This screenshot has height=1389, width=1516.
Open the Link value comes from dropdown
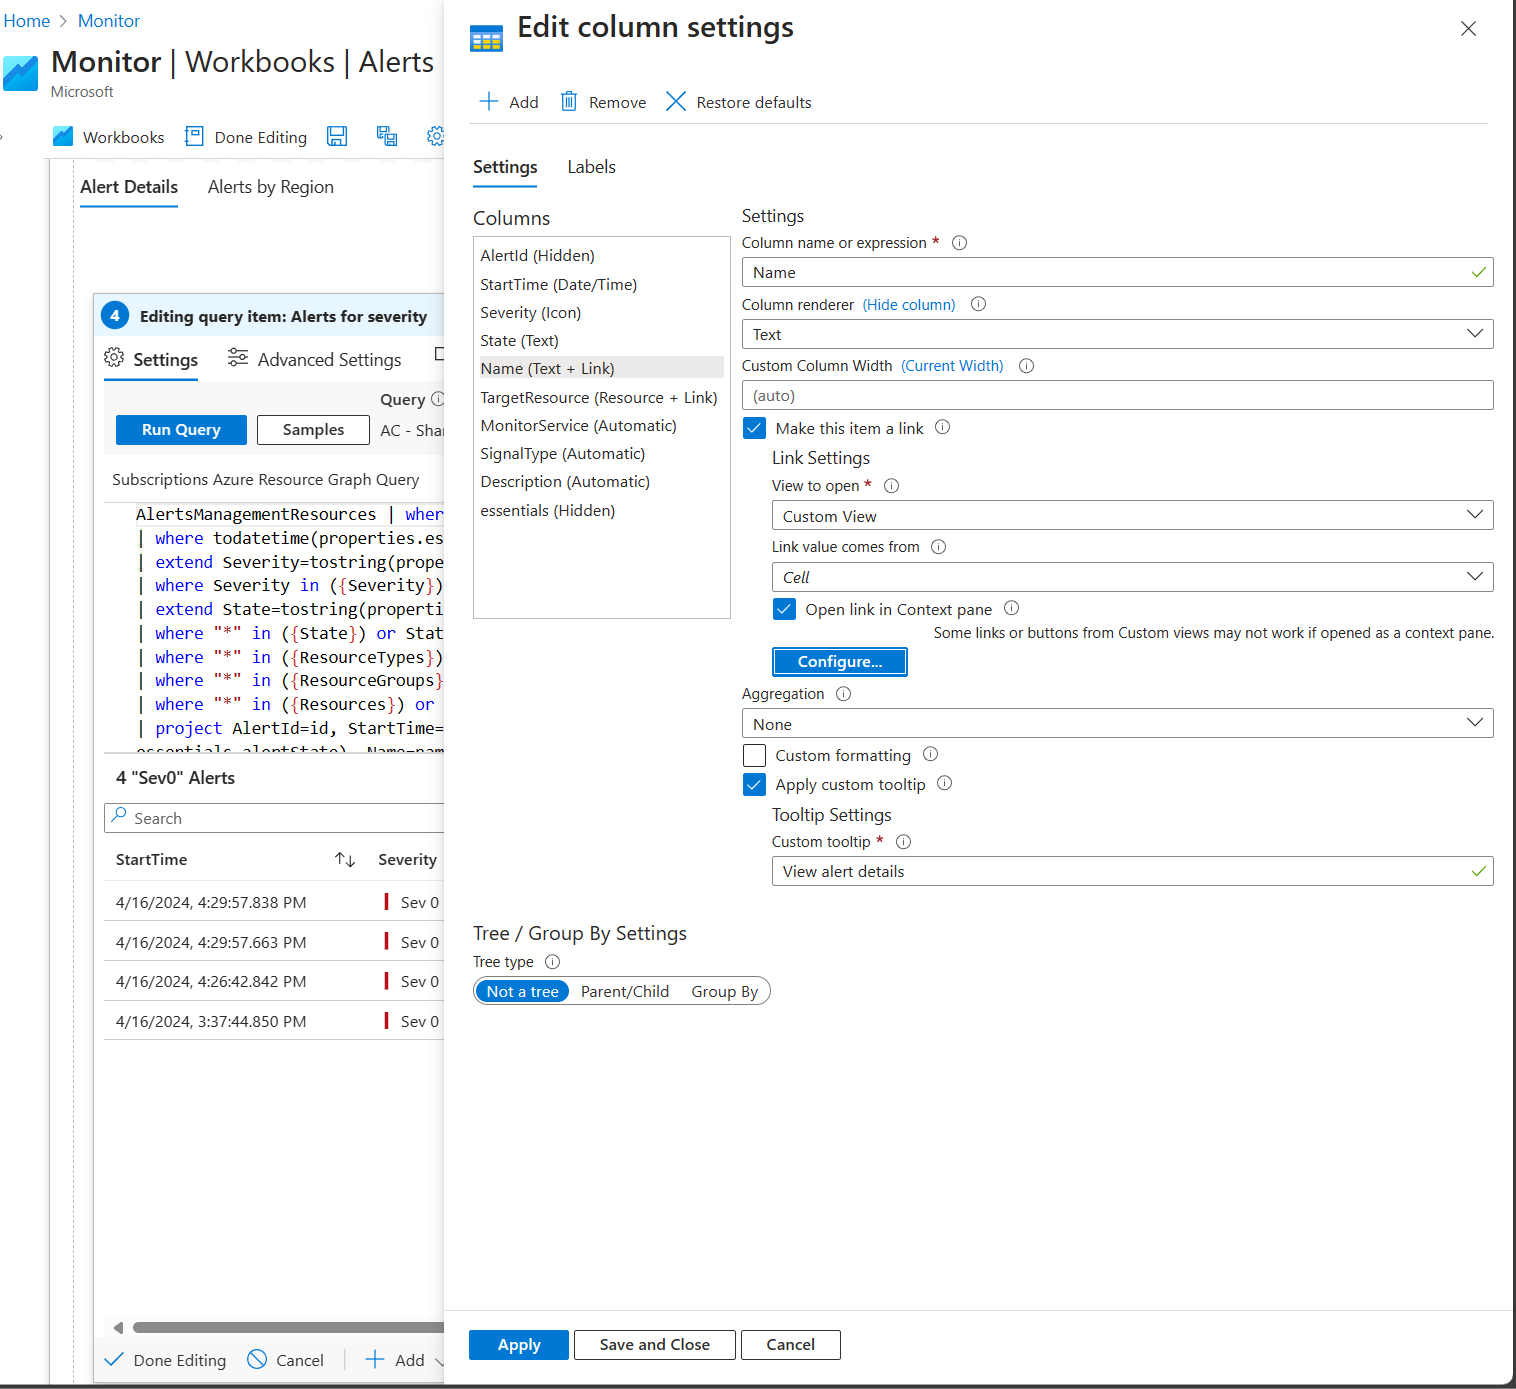(1132, 577)
